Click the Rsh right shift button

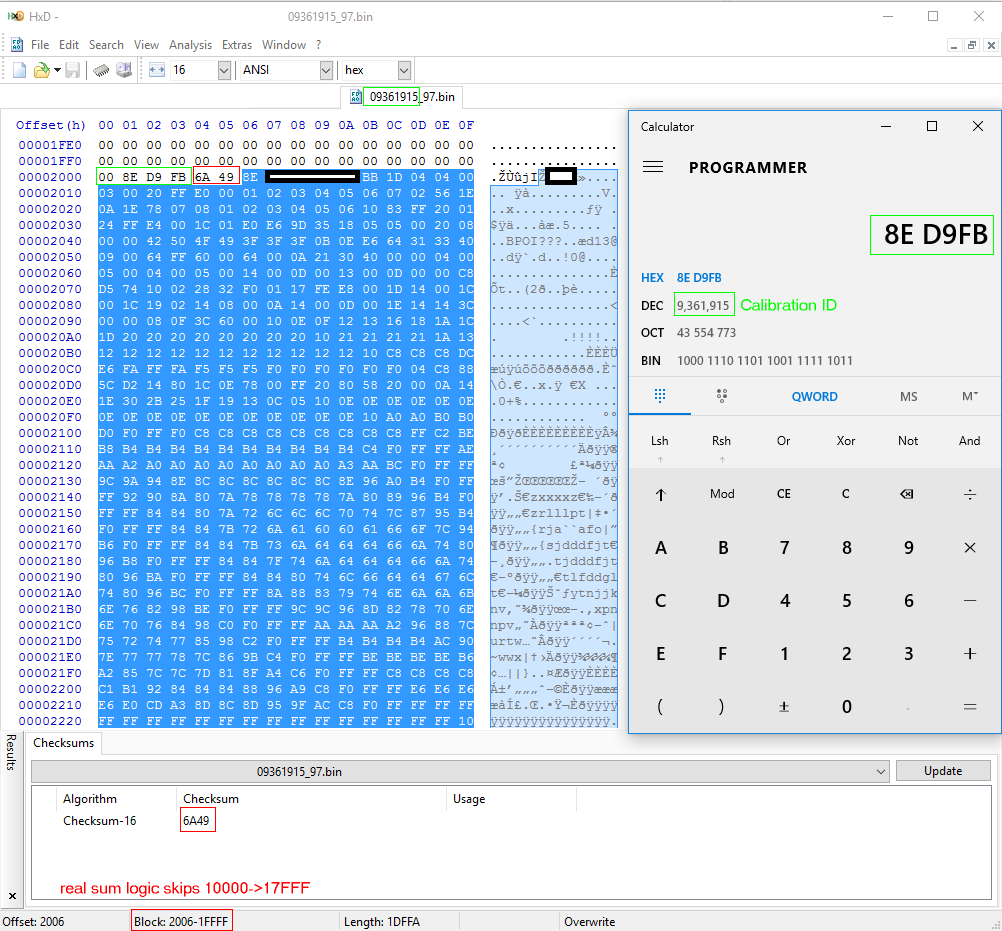point(721,440)
